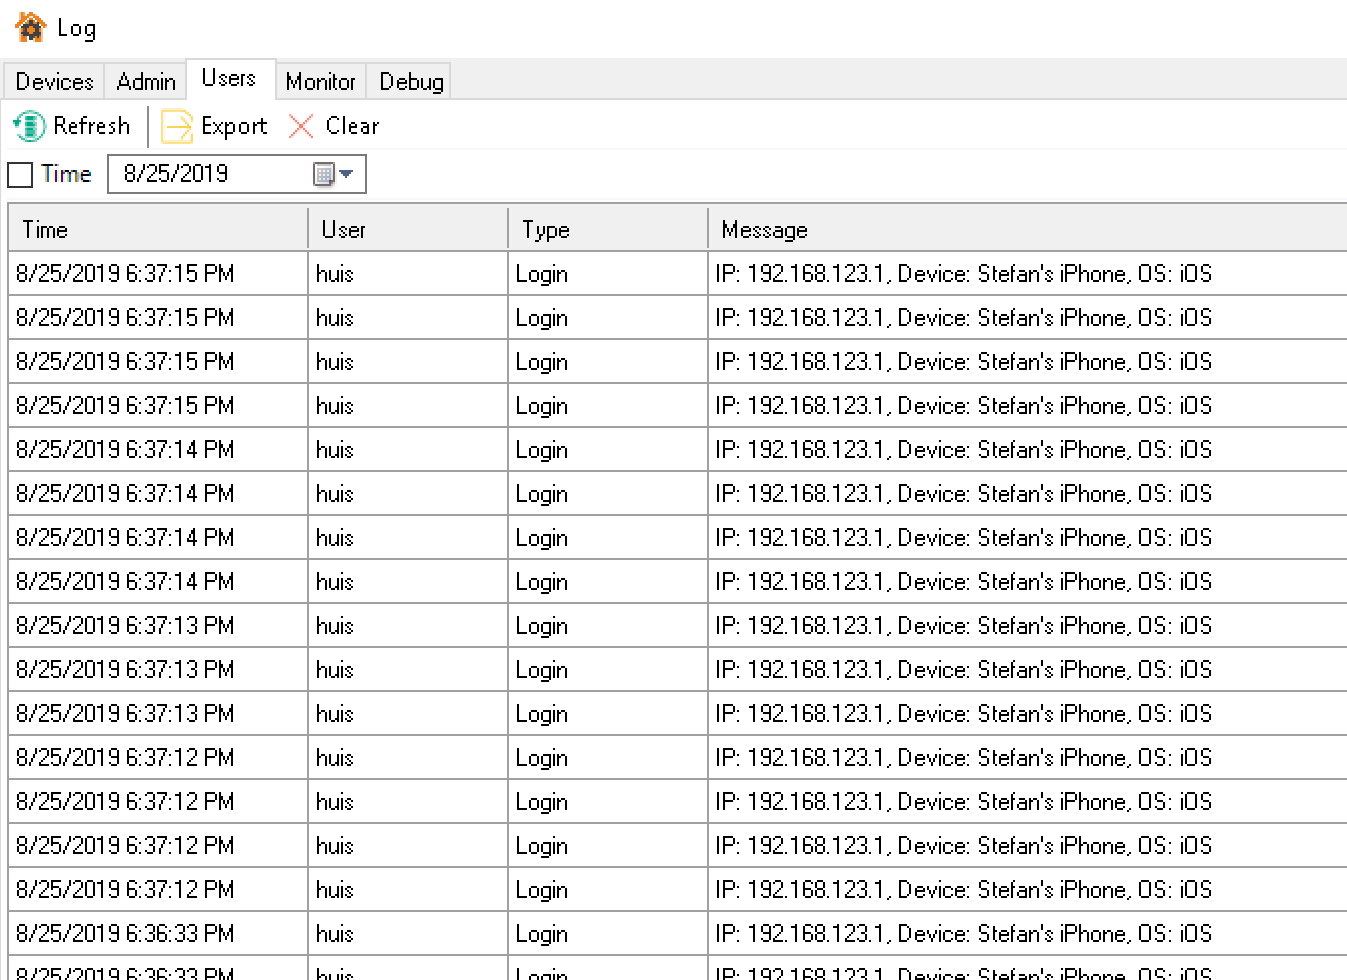1347x980 pixels.
Task: Sort by the Message column header
Action: pos(1025,230)
